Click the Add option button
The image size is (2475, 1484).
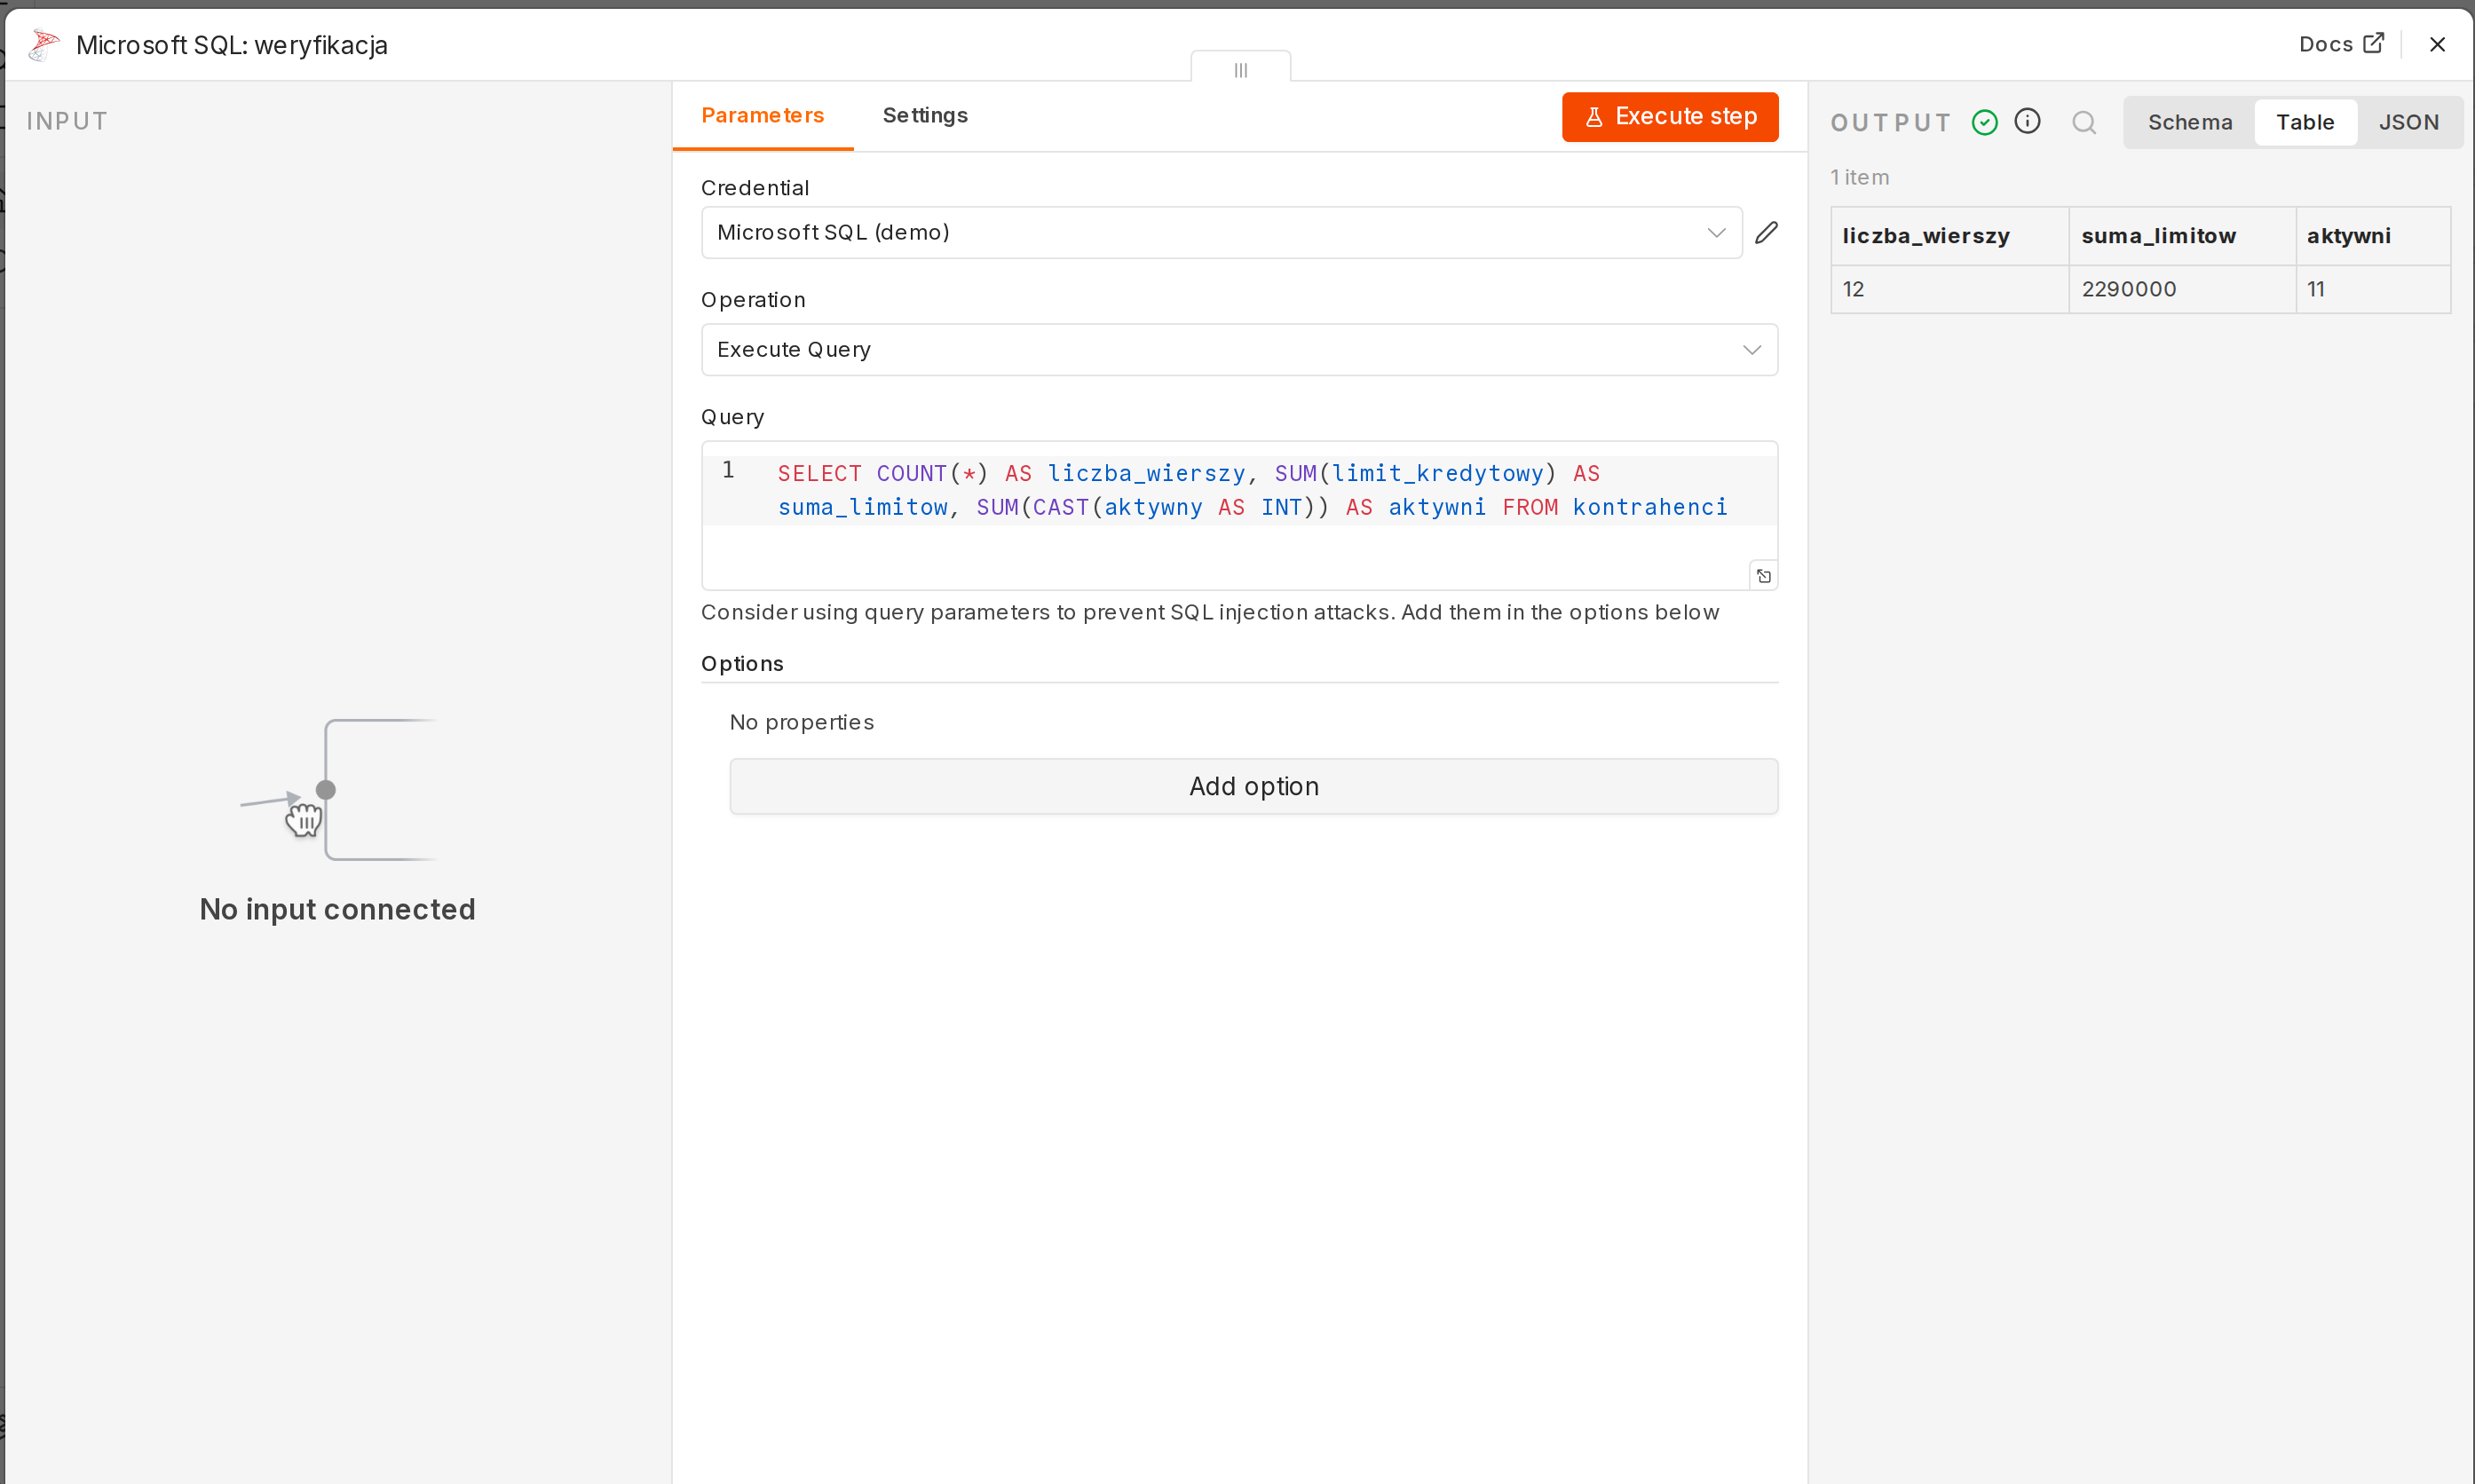click(x=1253, y=786)
